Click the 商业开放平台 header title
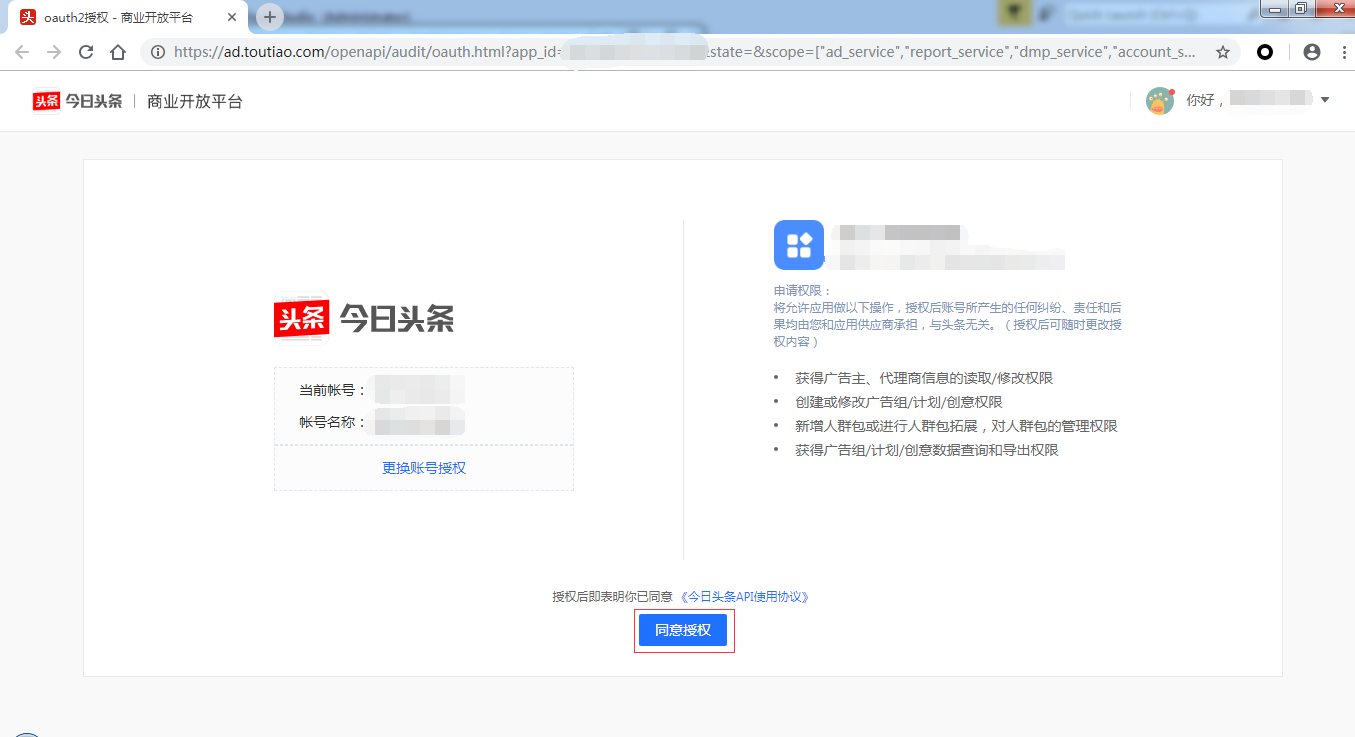The height and width of the screenshot is (737, 1355). [x=195, y=101]
